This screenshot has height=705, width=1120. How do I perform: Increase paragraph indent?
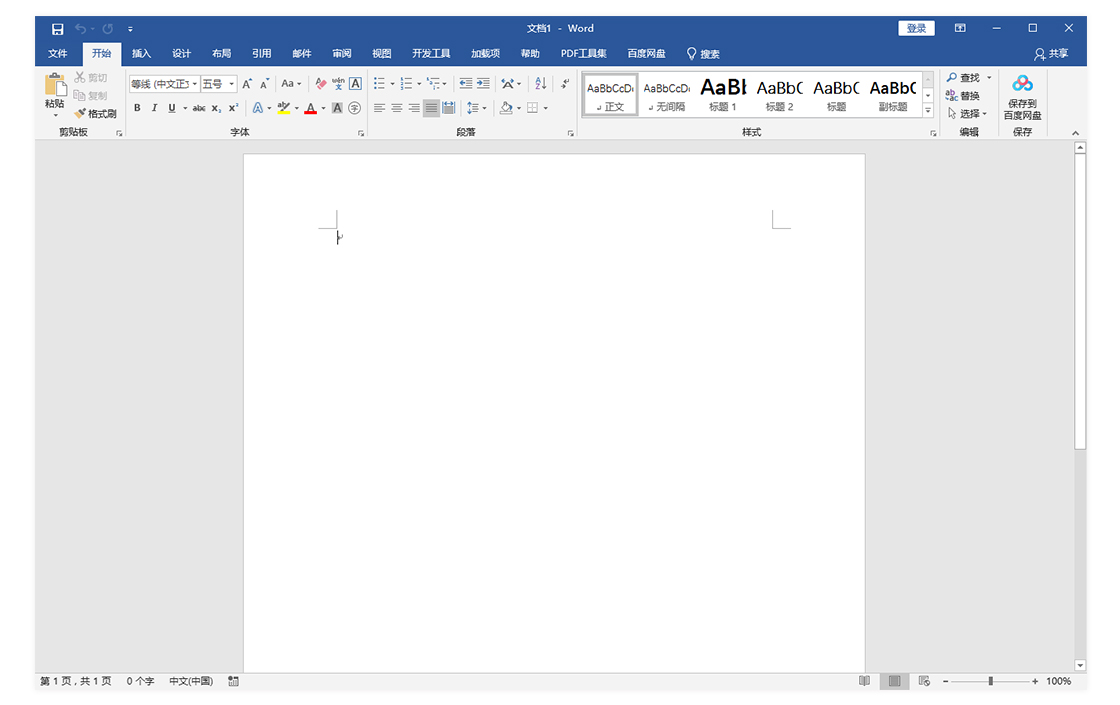484,84
